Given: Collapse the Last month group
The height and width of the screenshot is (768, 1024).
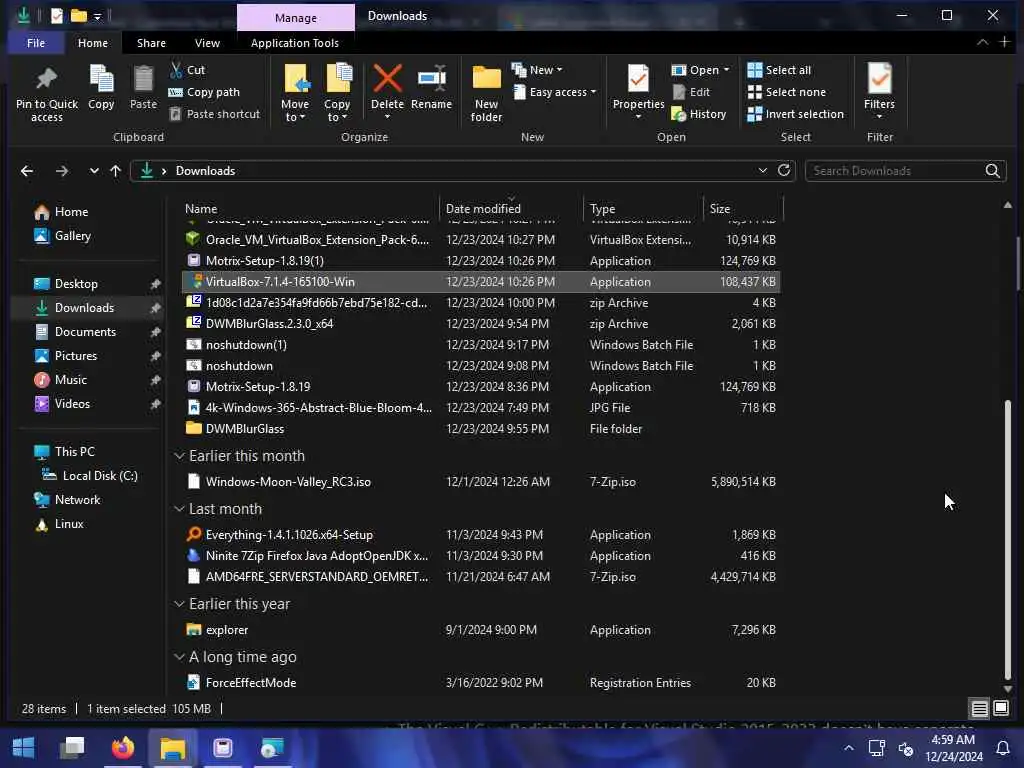Looking at the screenshot, I should (x=179, y=509).
